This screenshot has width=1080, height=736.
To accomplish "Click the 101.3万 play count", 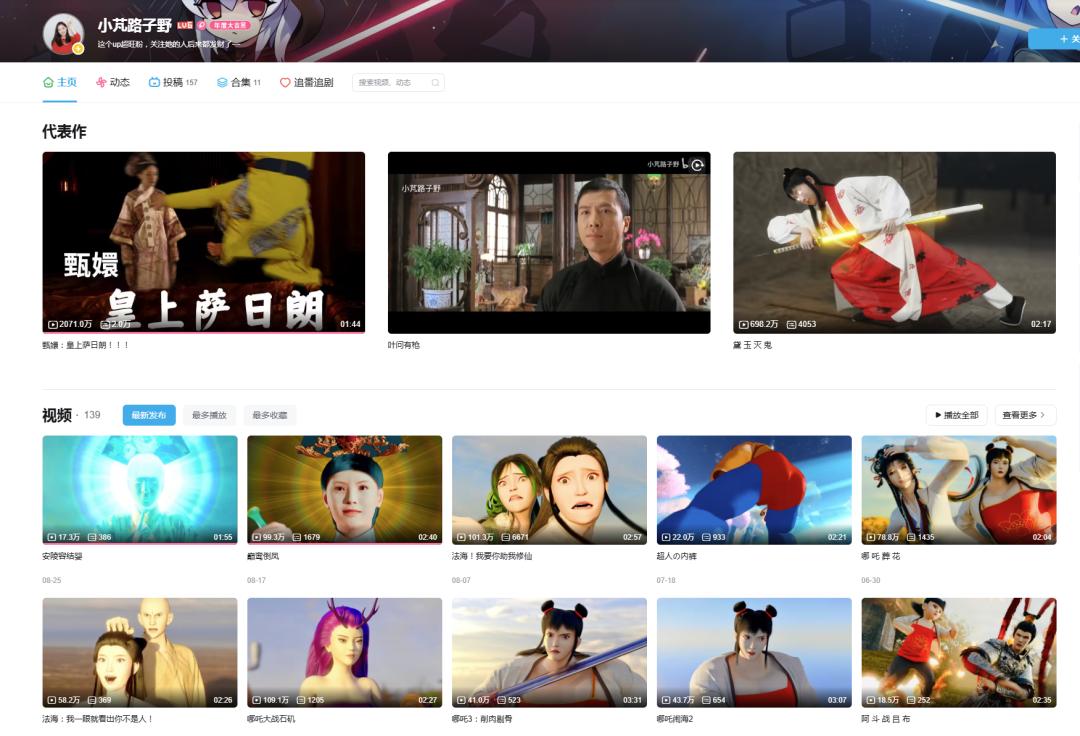I will click(x=476, y=537).
